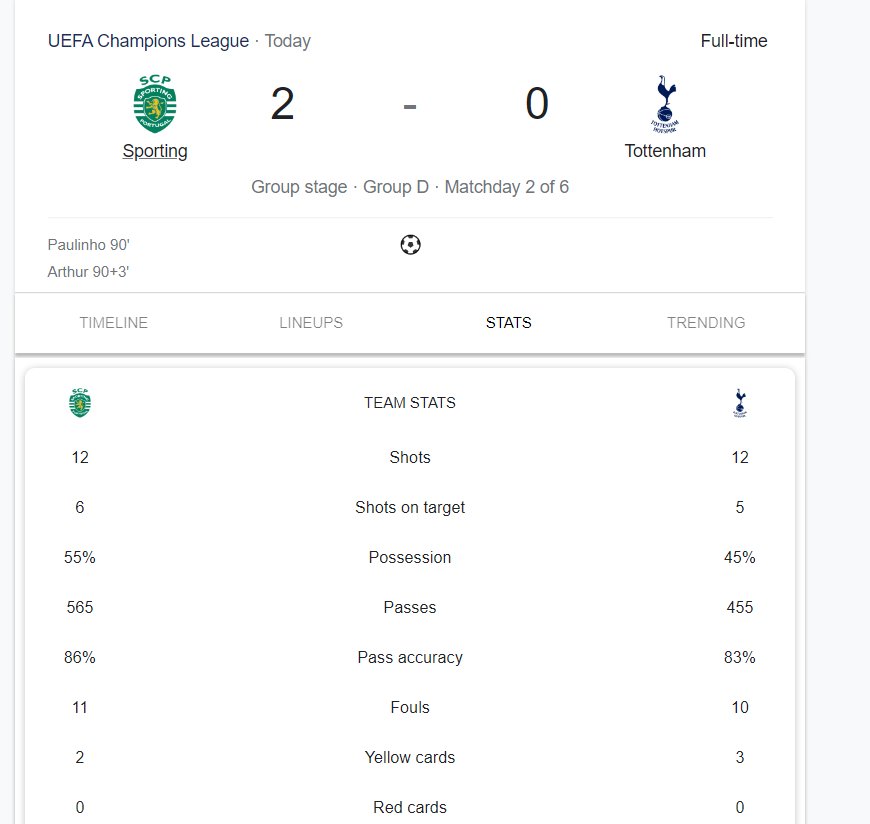Select the Stats tab
The width and height of the screenshot is (870, 824).
(x=509, y=322)
